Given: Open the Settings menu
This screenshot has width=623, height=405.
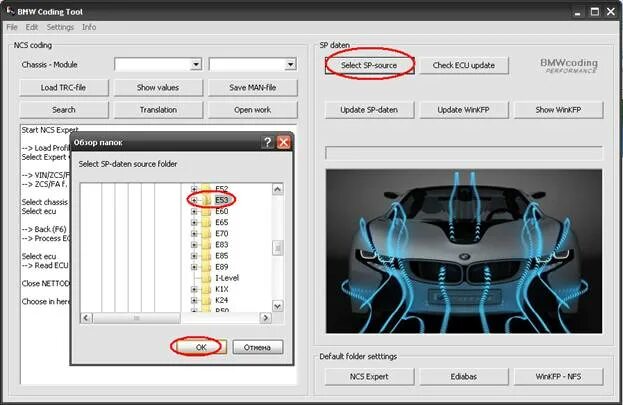Looking at the screenshot, I should coord(60,27).
